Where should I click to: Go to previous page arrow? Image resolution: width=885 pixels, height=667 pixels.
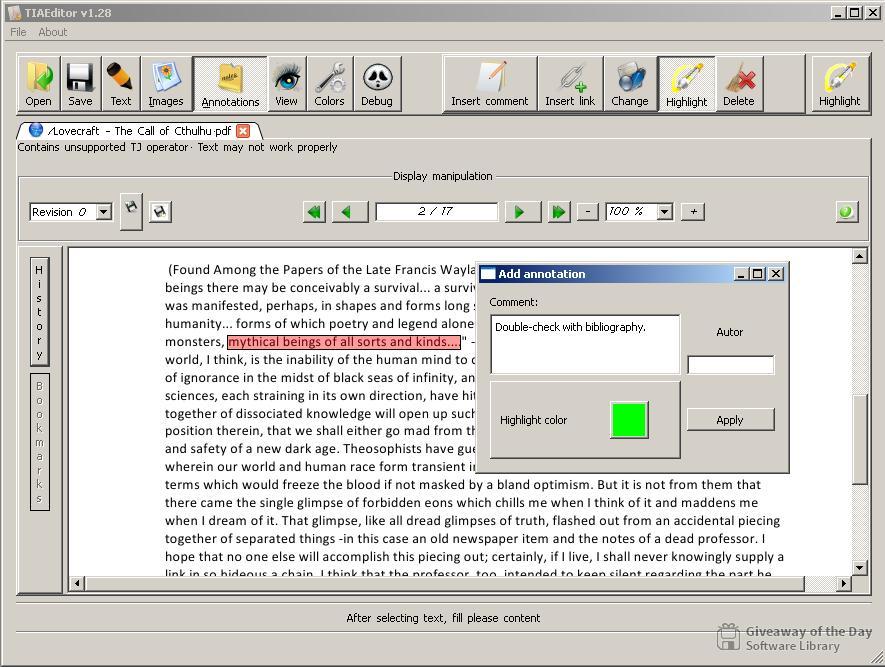350,212
